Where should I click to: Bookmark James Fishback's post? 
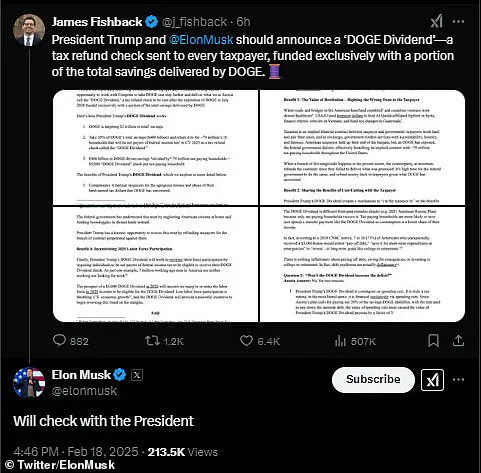(433, 341)
